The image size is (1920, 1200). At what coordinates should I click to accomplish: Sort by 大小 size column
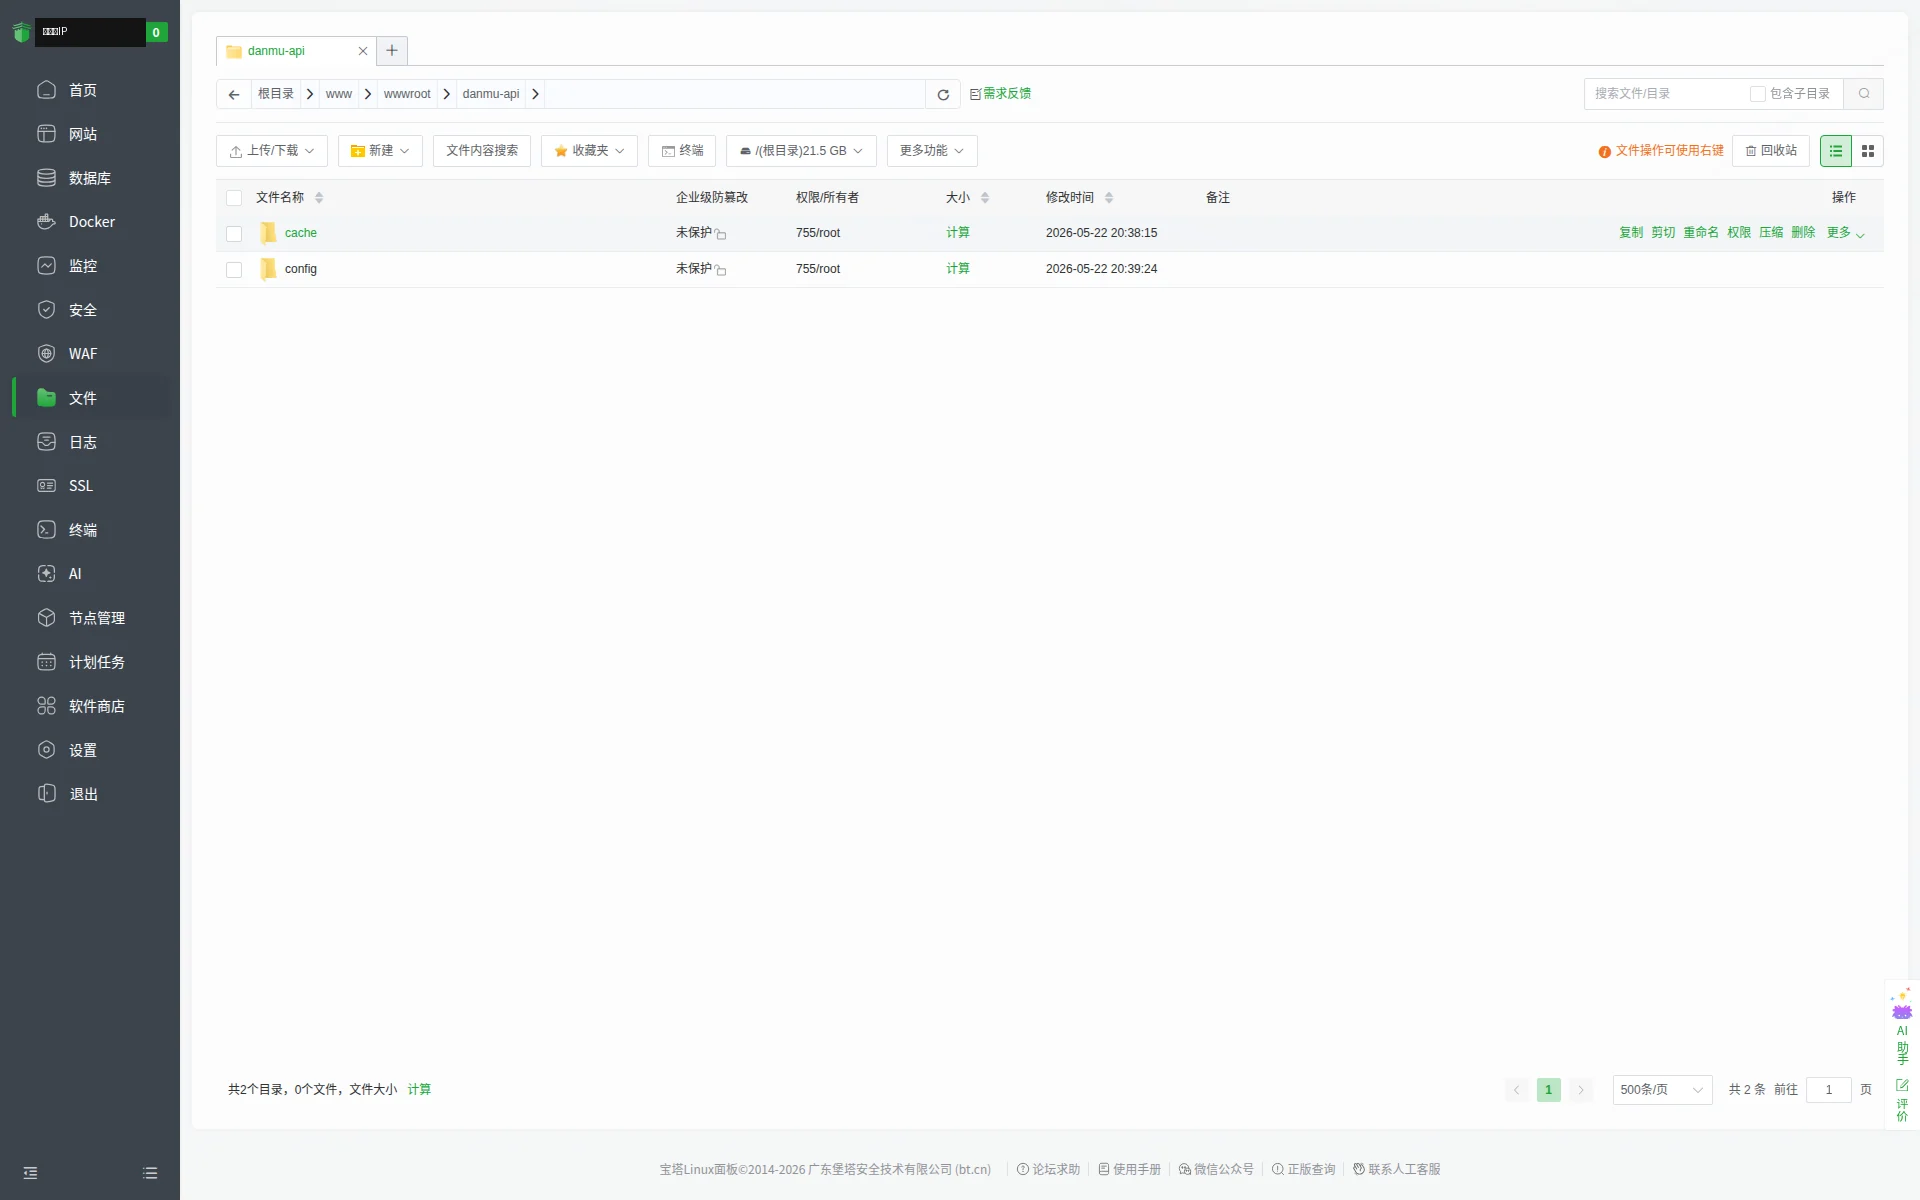[985, 198]
